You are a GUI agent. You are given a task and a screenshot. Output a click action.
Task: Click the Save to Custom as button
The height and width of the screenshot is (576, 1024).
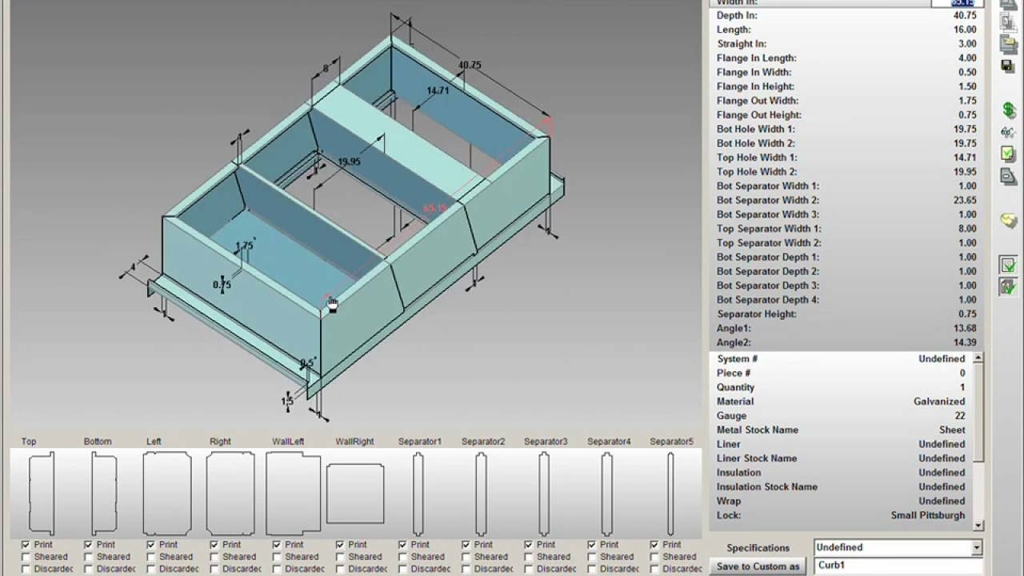[x=759, y=567]
